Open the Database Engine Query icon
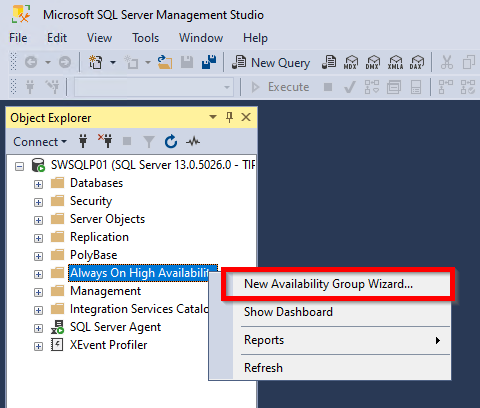480x408 pixels. tap(329, 62)
